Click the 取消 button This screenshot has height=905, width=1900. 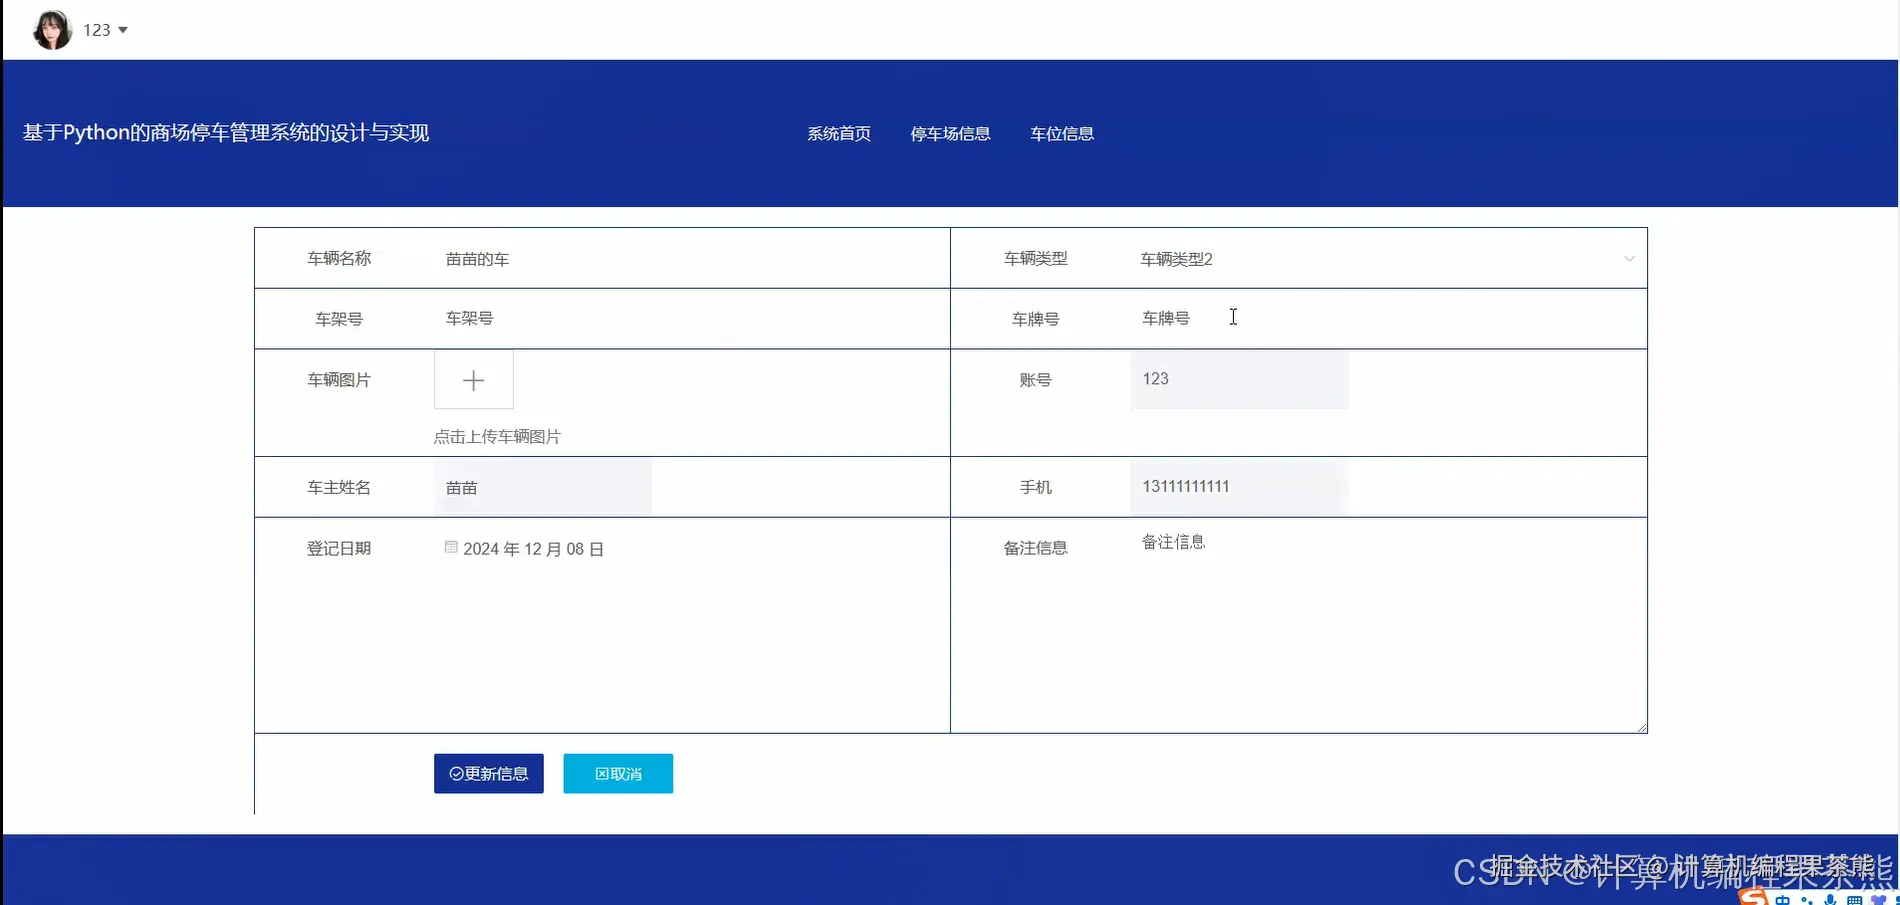click(x=618, y=774)
